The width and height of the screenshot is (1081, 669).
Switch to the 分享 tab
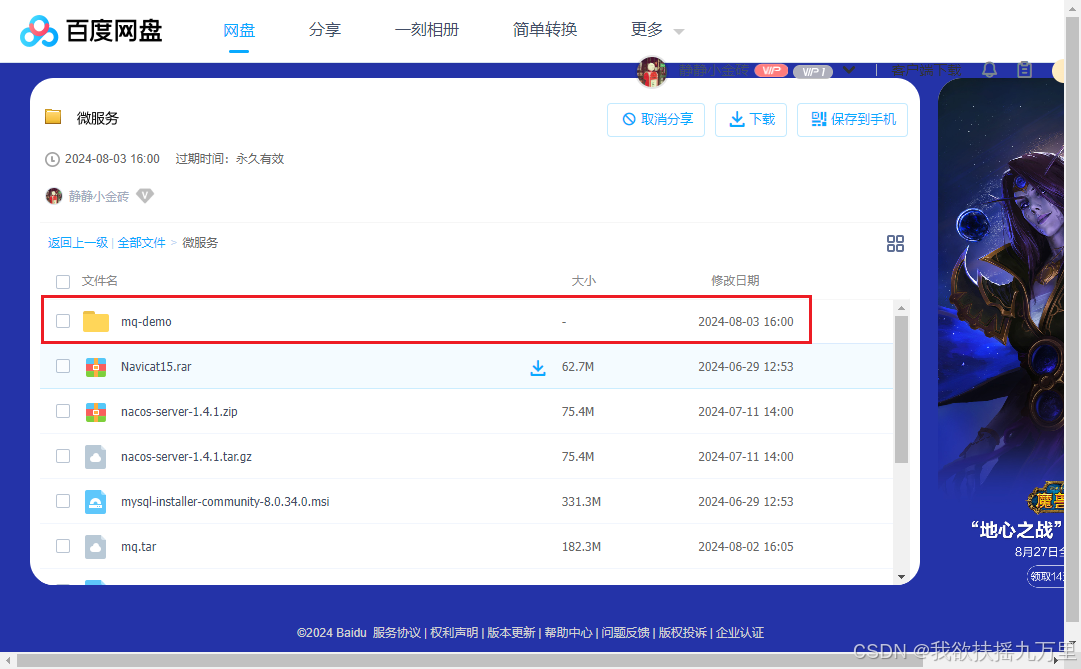(x=325, y=30)
